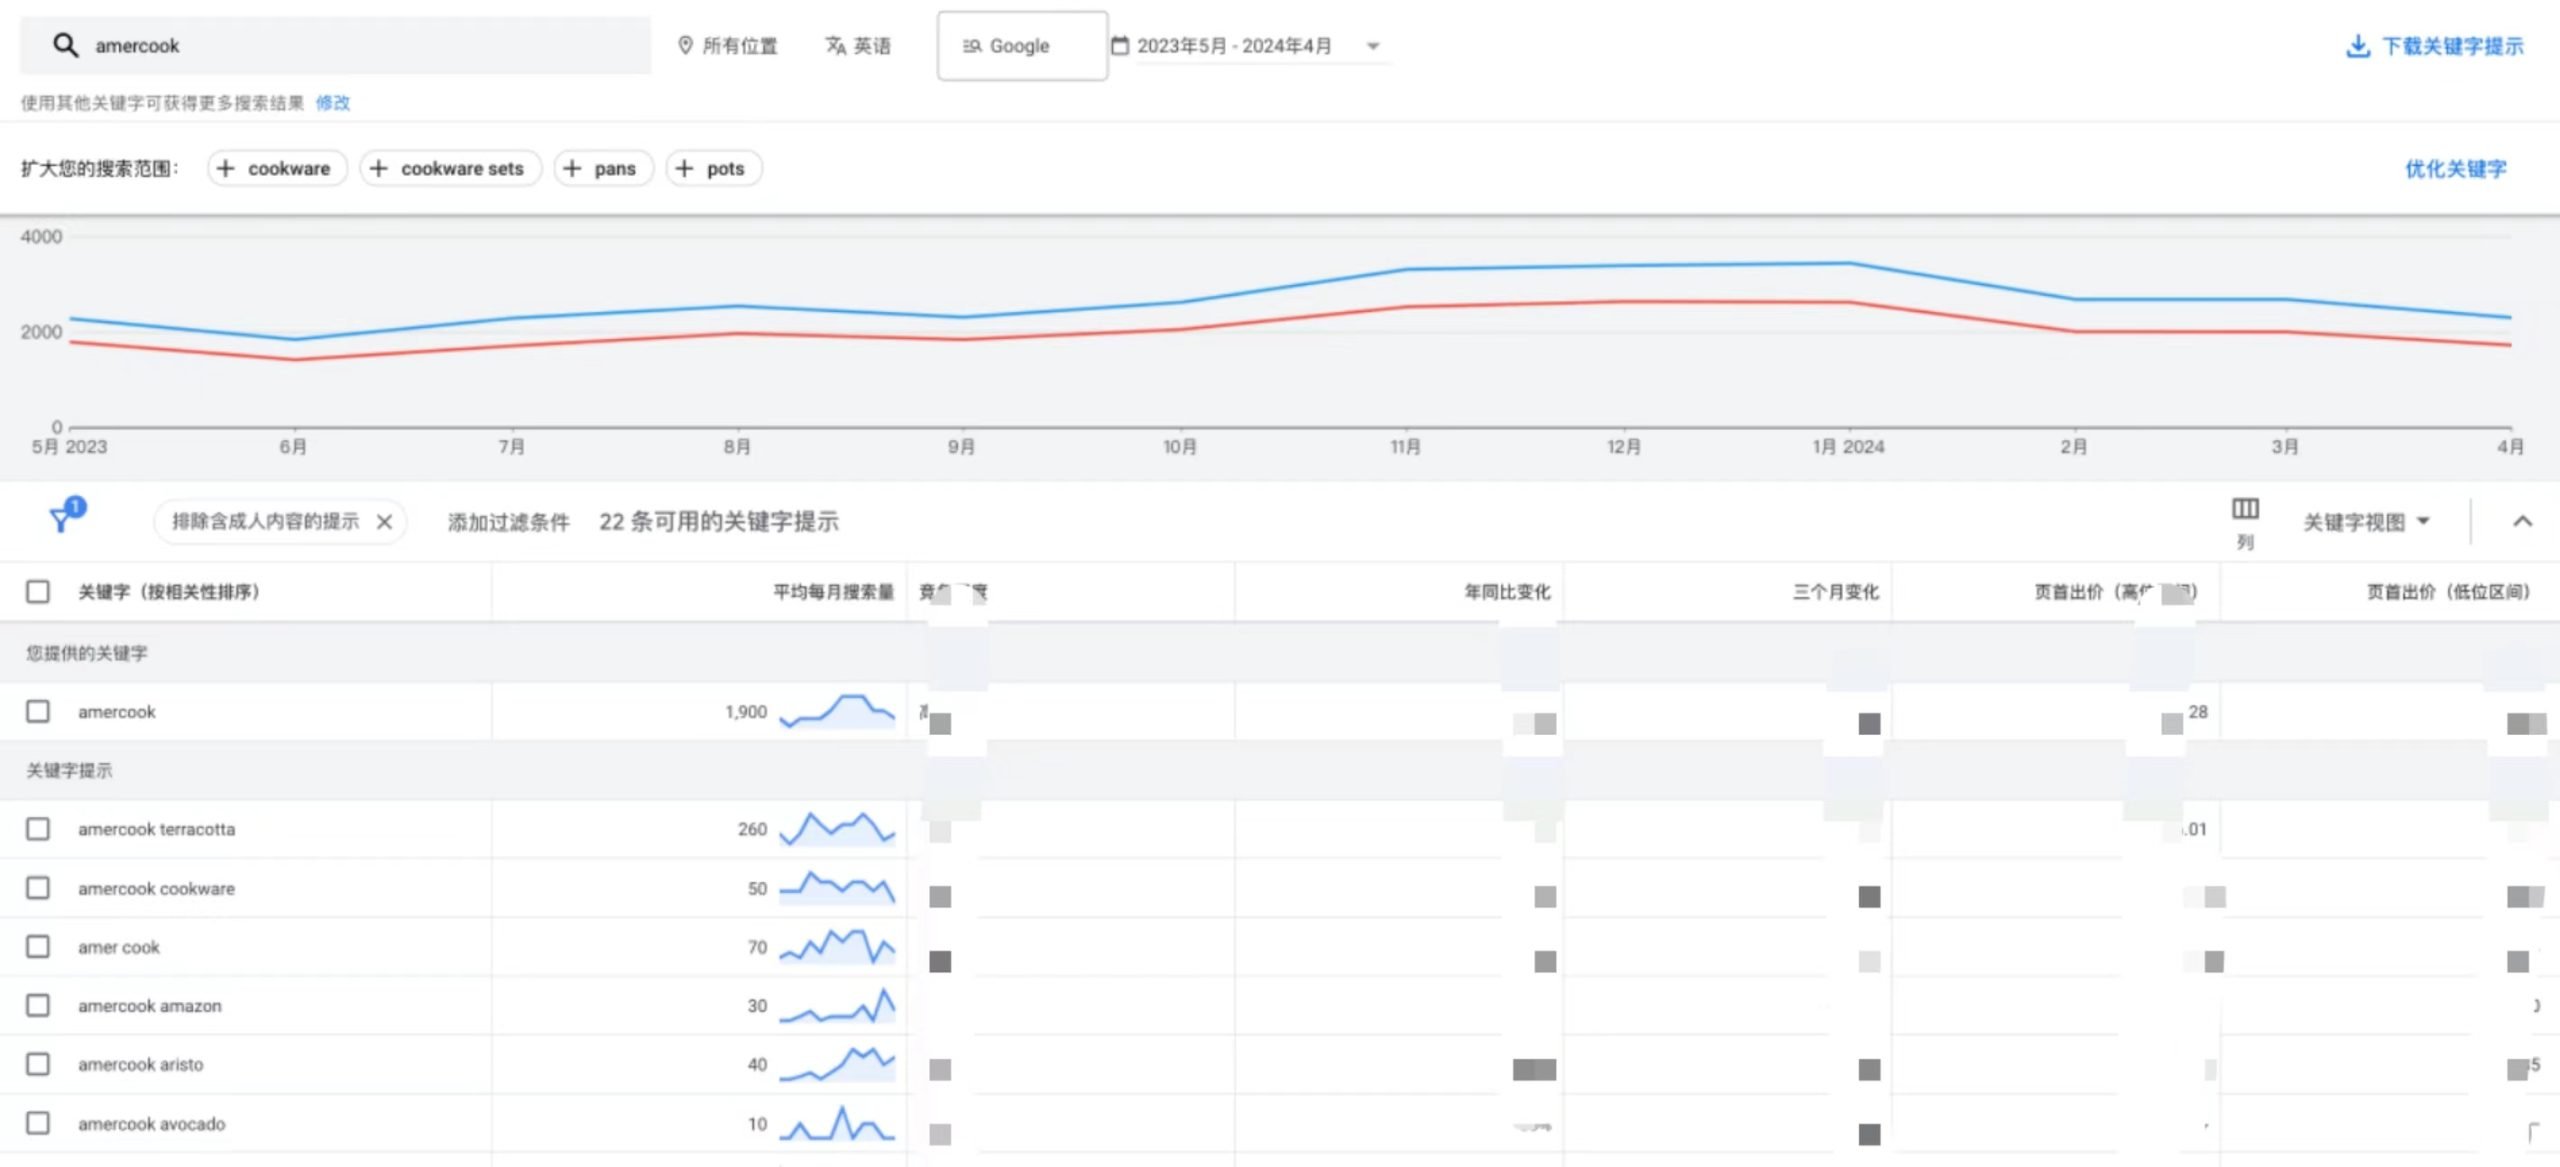Image resolution: width=2560 pixels, height=1167 pixels.
Task: Check the amercook cookware row
Action: [38, 888]
